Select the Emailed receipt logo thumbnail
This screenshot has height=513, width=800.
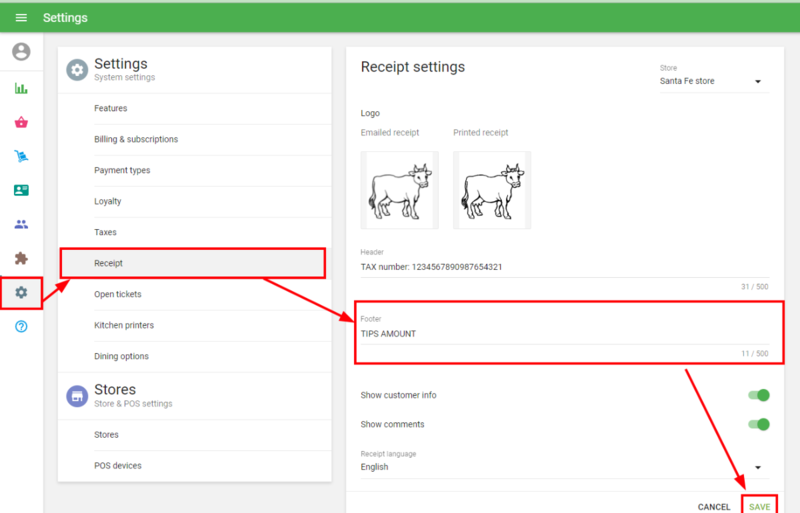click(x=399, y=190)
